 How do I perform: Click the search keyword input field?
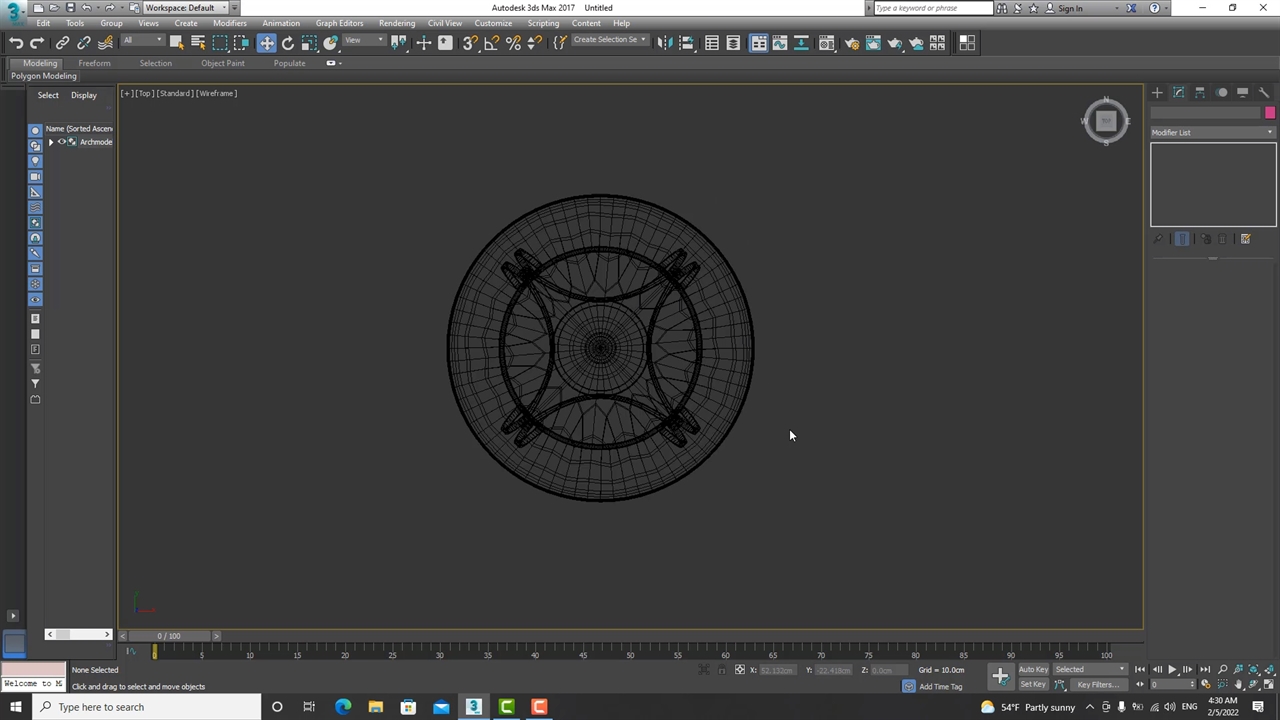[932, 8]
